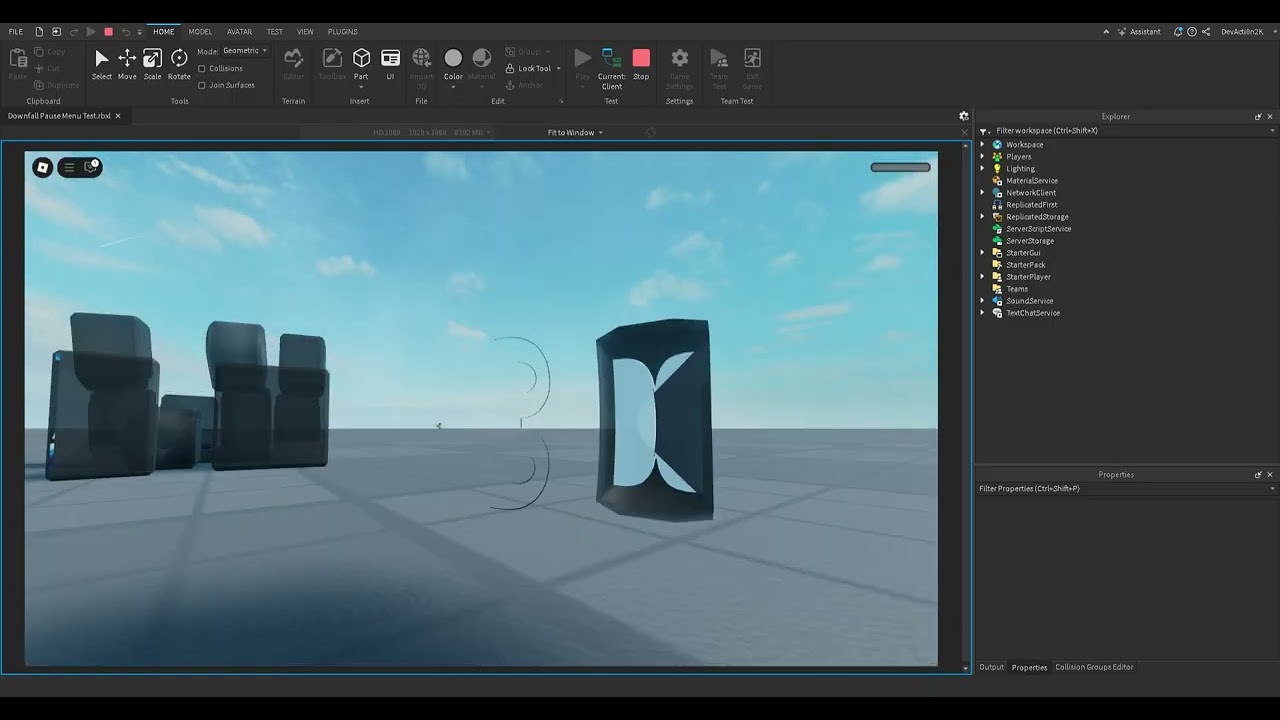Open the in-game chat bubble icon
The width and height of the screenshot is (1280, 720).
pyautogui.click(x=91, y=167)
